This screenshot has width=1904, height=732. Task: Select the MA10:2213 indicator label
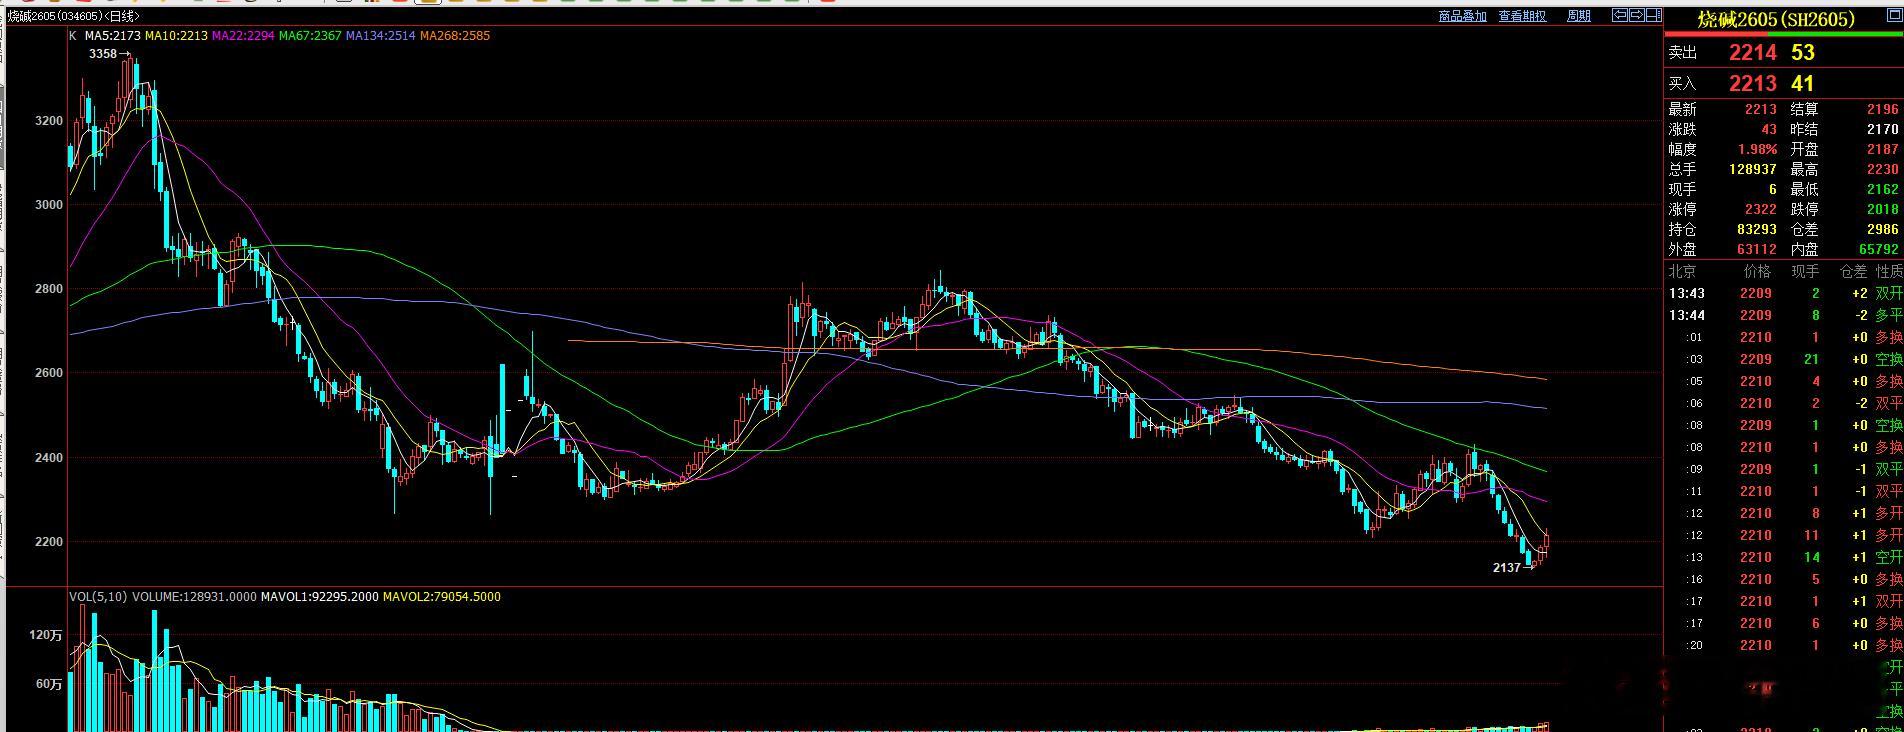(x=176, y=35)
